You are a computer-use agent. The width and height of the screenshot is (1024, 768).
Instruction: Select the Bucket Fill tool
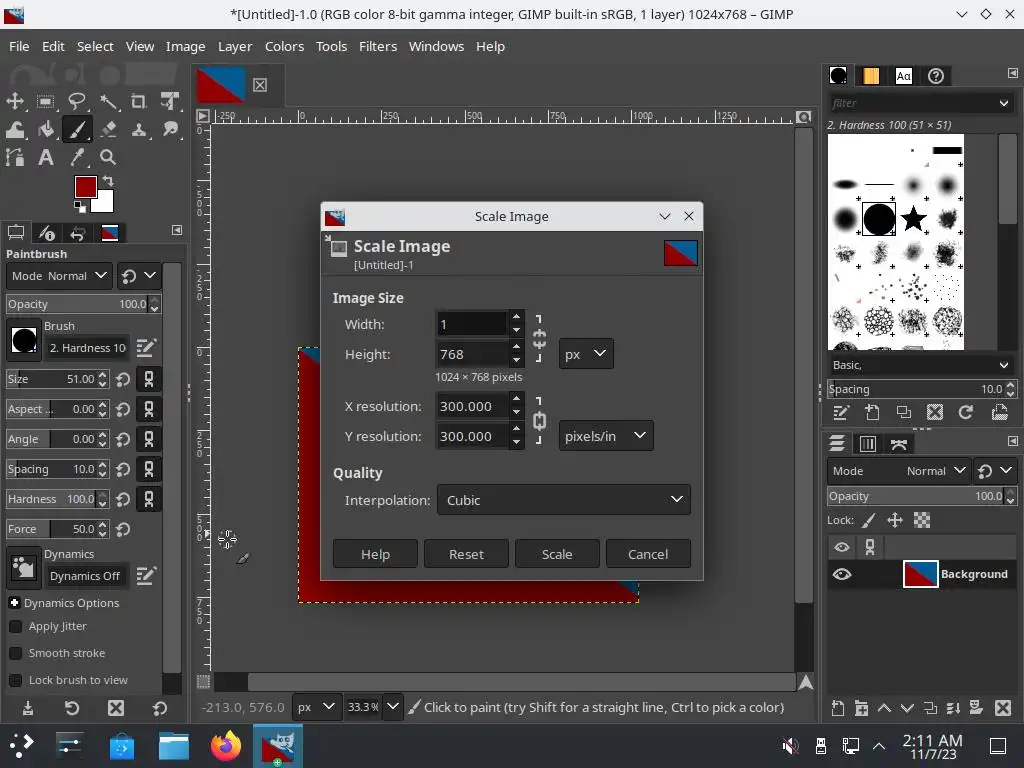(46, 129)
